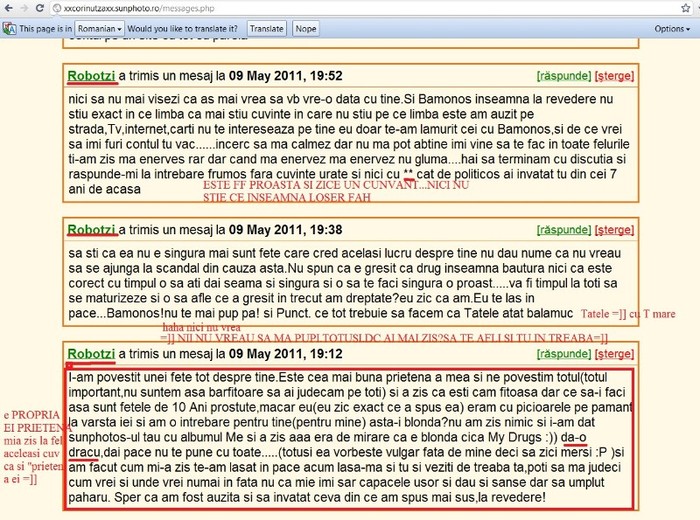Open the Romanian language dropdown
This screenshot has width=700, height=520.
[x=100, y=29]
